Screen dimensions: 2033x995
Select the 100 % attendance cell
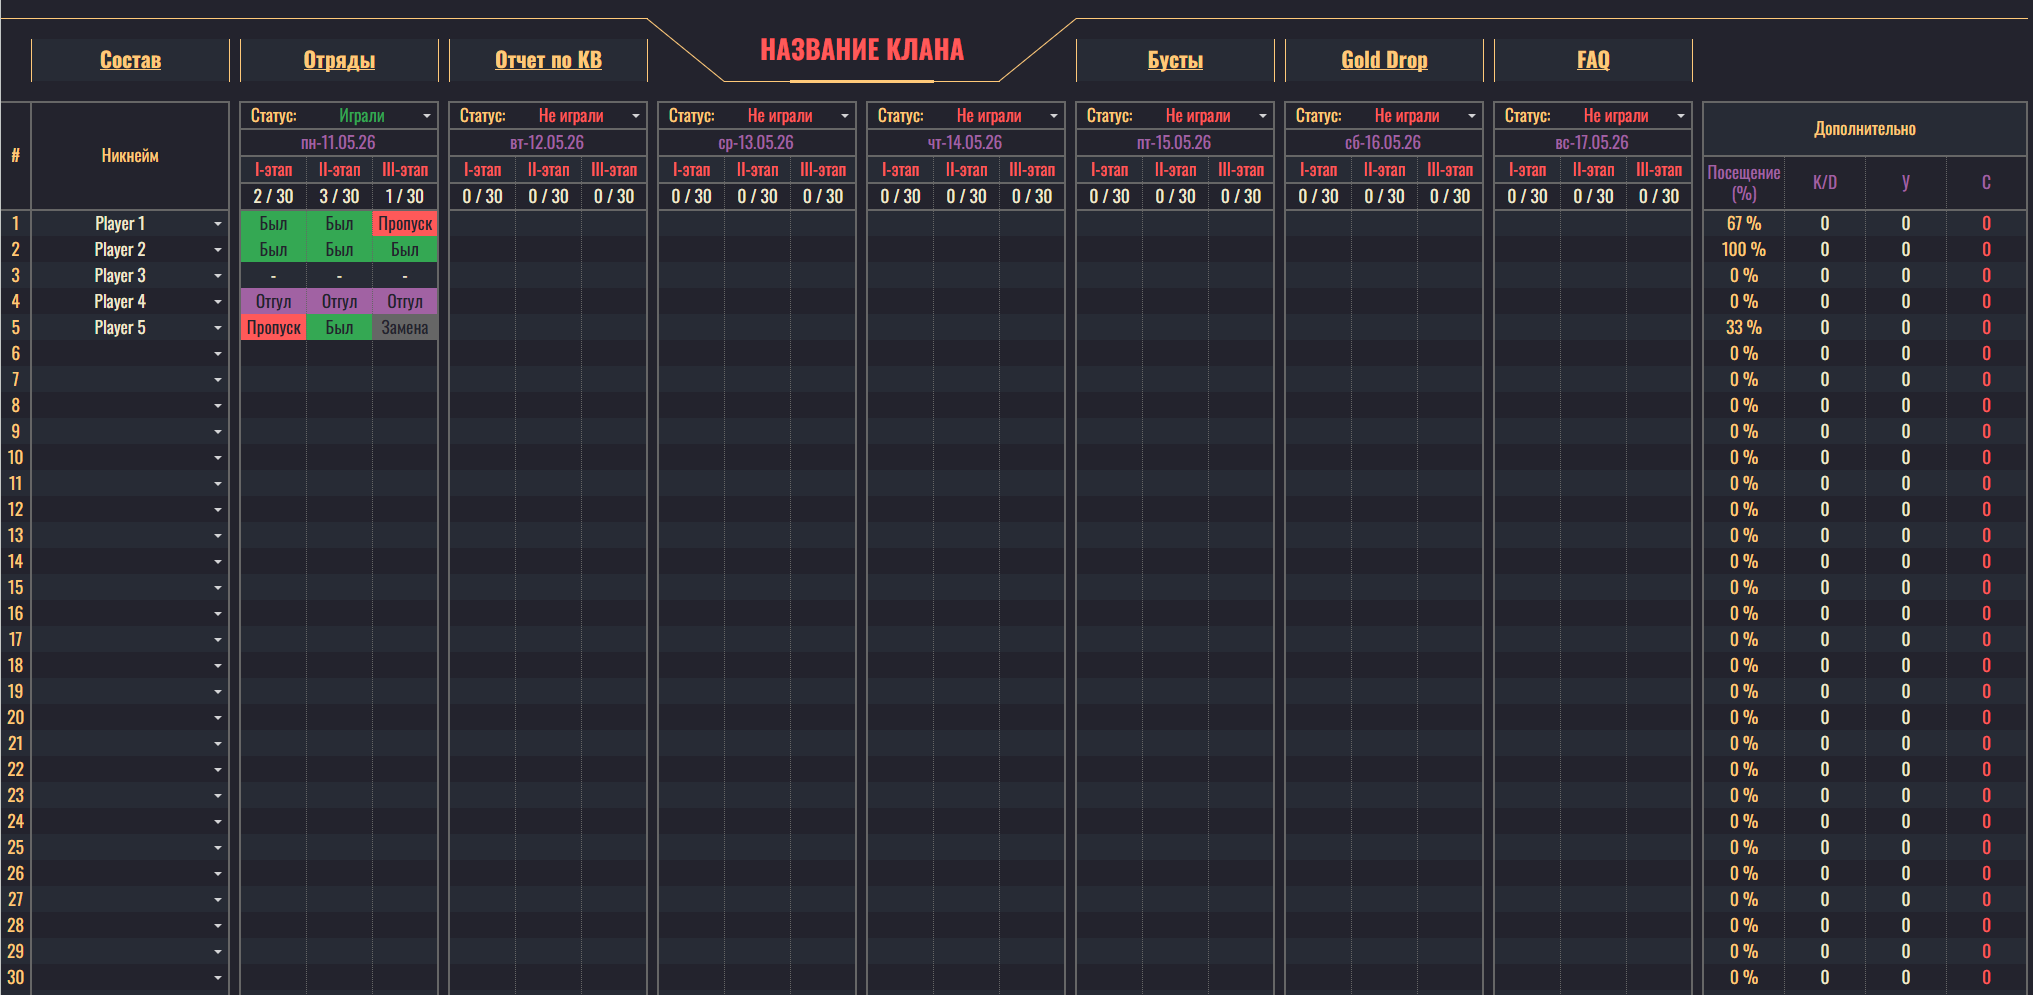[1744, 250]
